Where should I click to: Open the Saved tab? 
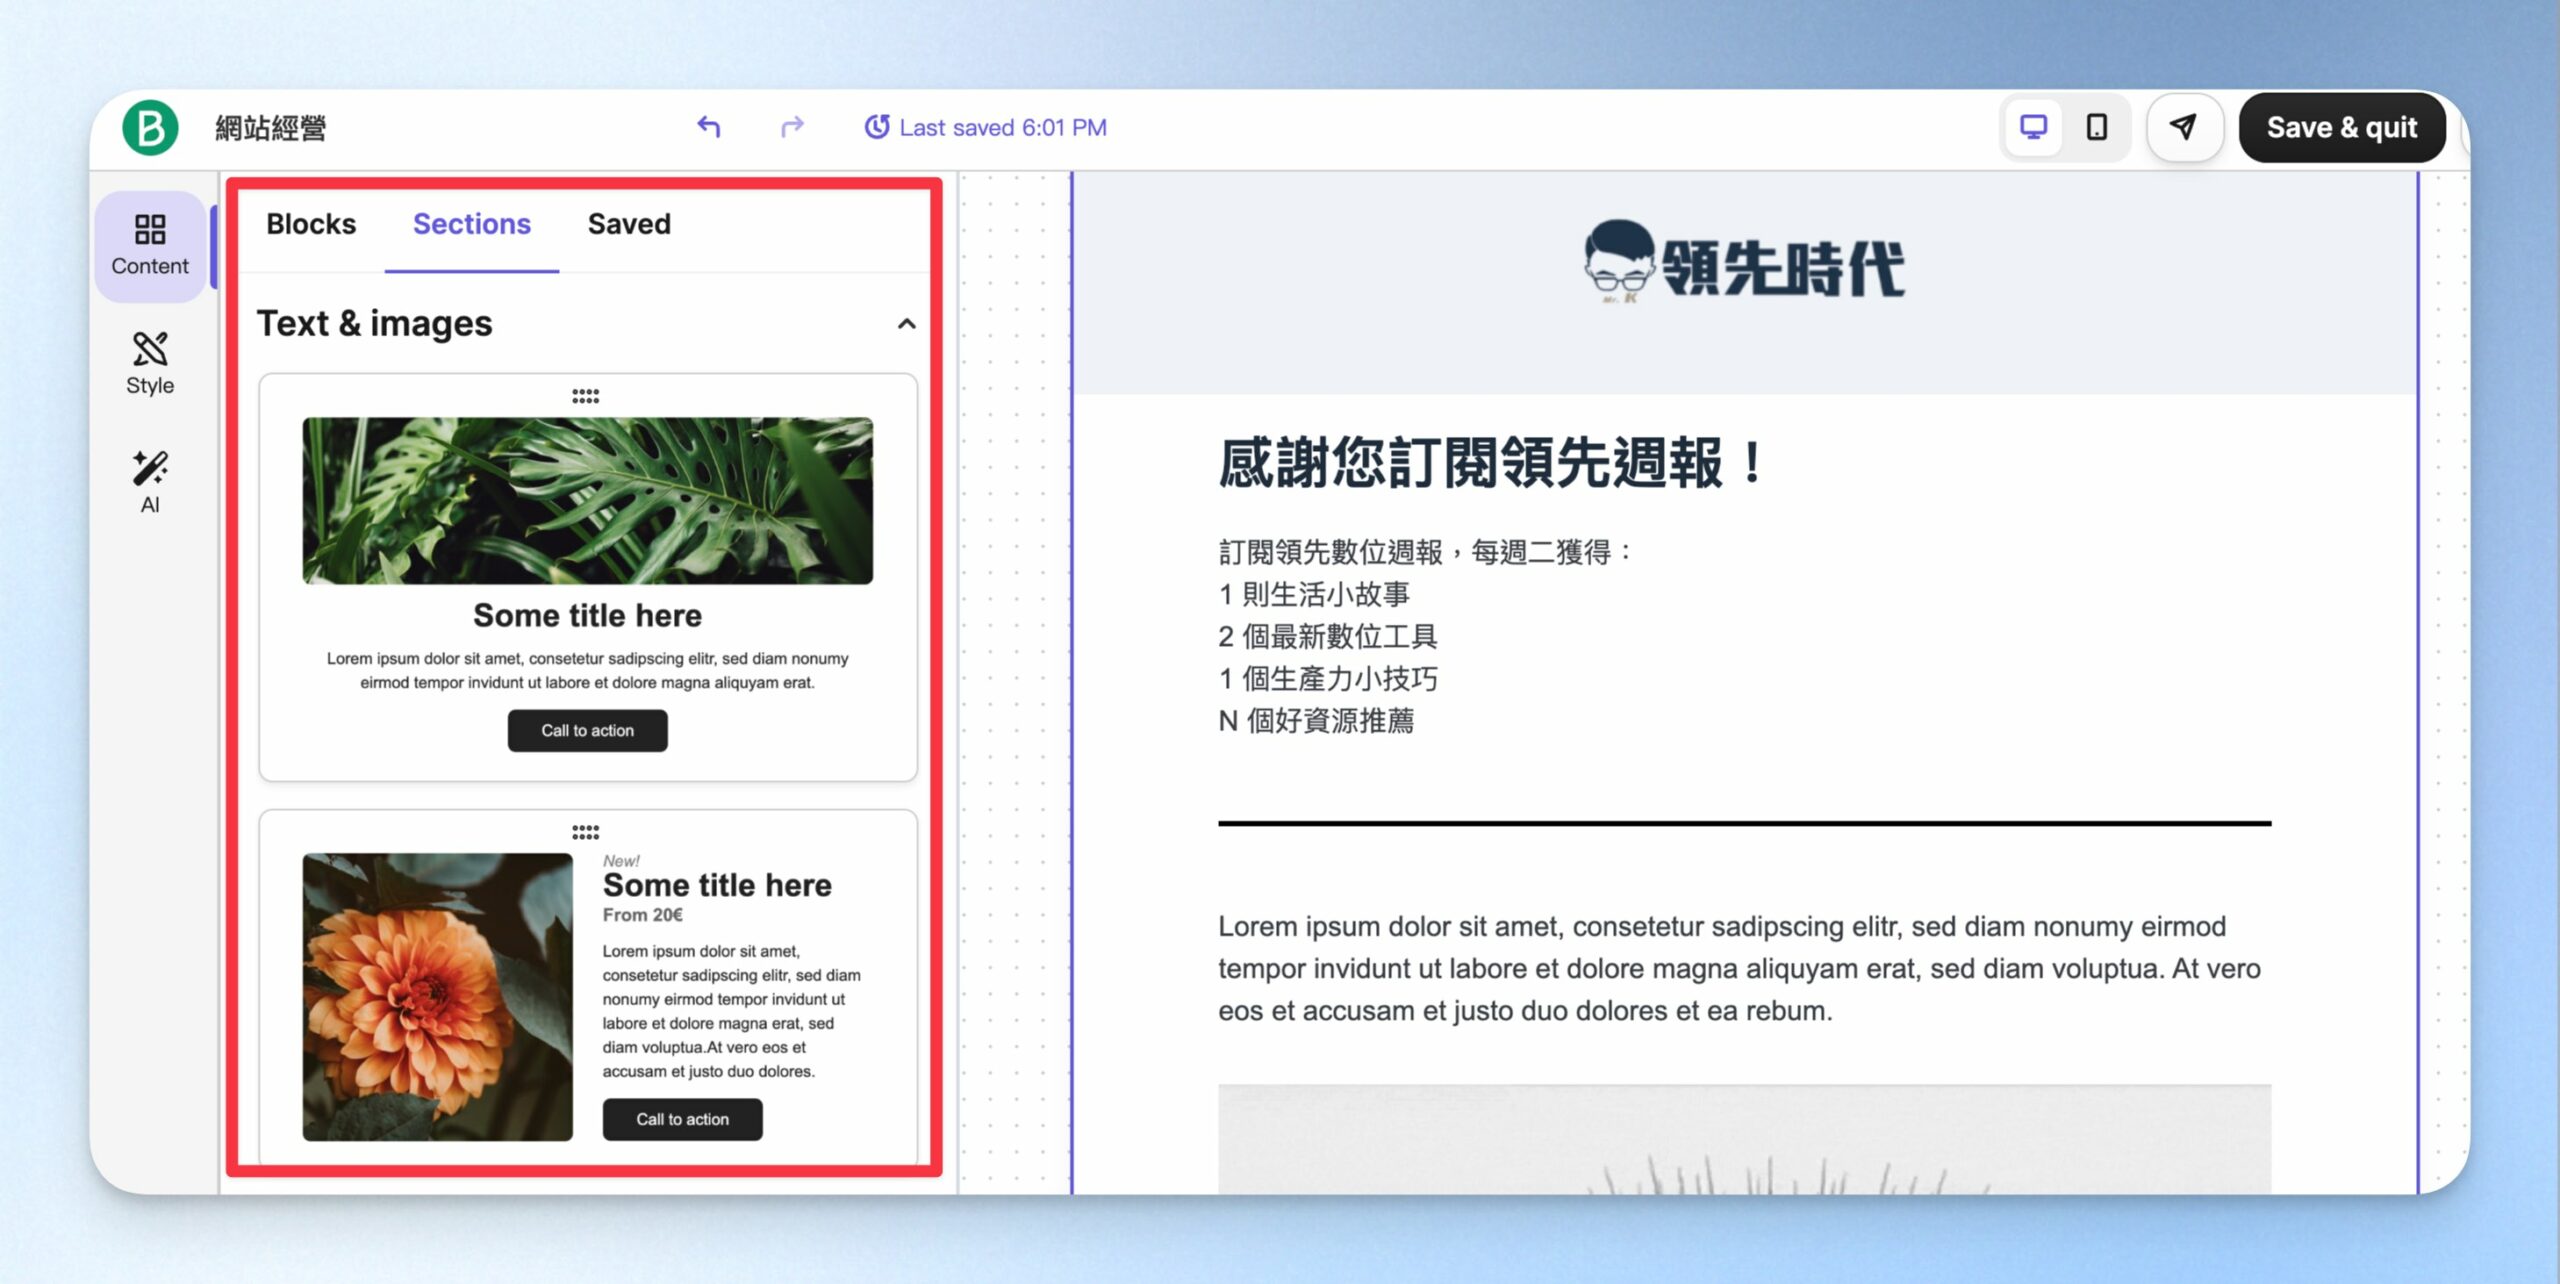coord(629,224)
